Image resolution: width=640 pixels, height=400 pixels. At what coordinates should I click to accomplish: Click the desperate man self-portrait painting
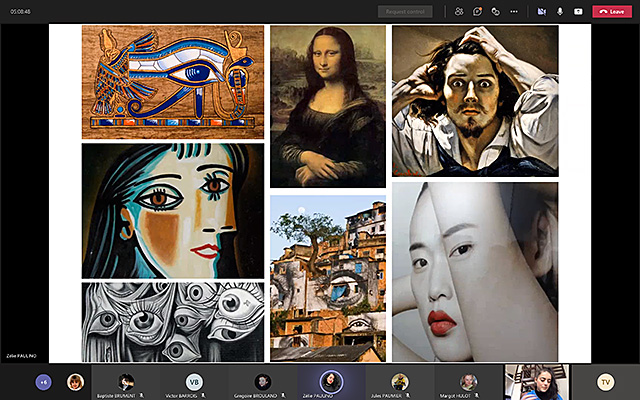(475, 101)
